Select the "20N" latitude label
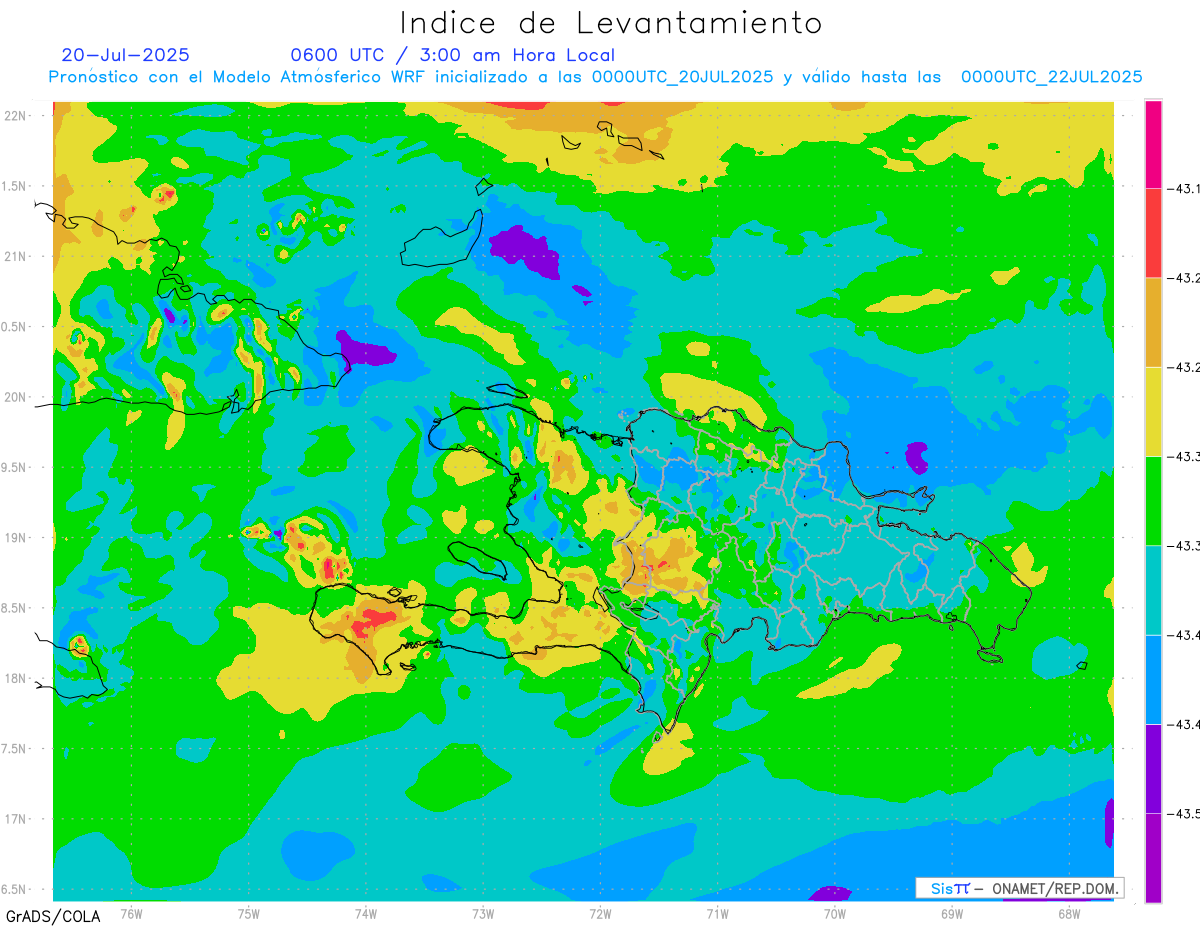Image resolution: width=1200 pixels, height=927 pixels. click(15, 397)
